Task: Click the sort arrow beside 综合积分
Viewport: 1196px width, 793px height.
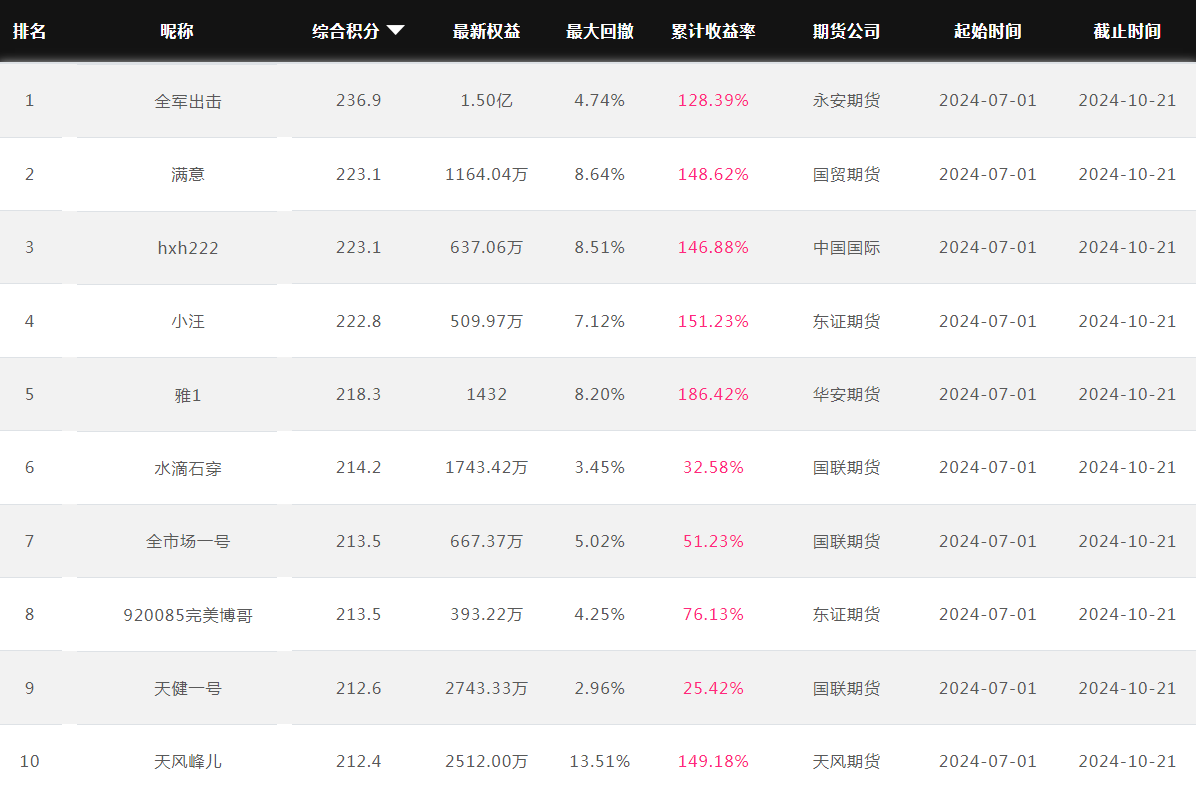Action: point(395,30)
